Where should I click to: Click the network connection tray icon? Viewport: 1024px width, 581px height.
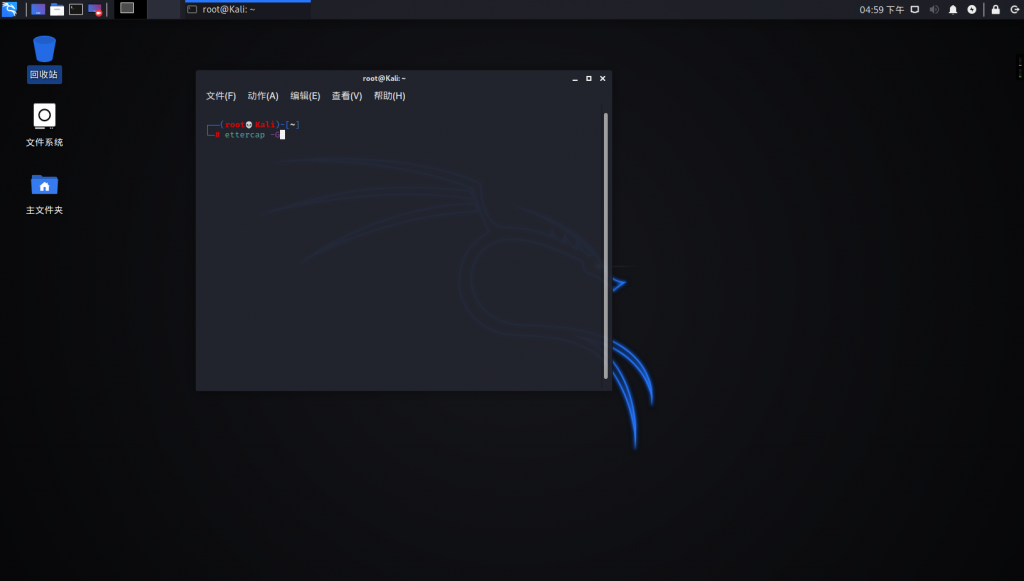915,10
